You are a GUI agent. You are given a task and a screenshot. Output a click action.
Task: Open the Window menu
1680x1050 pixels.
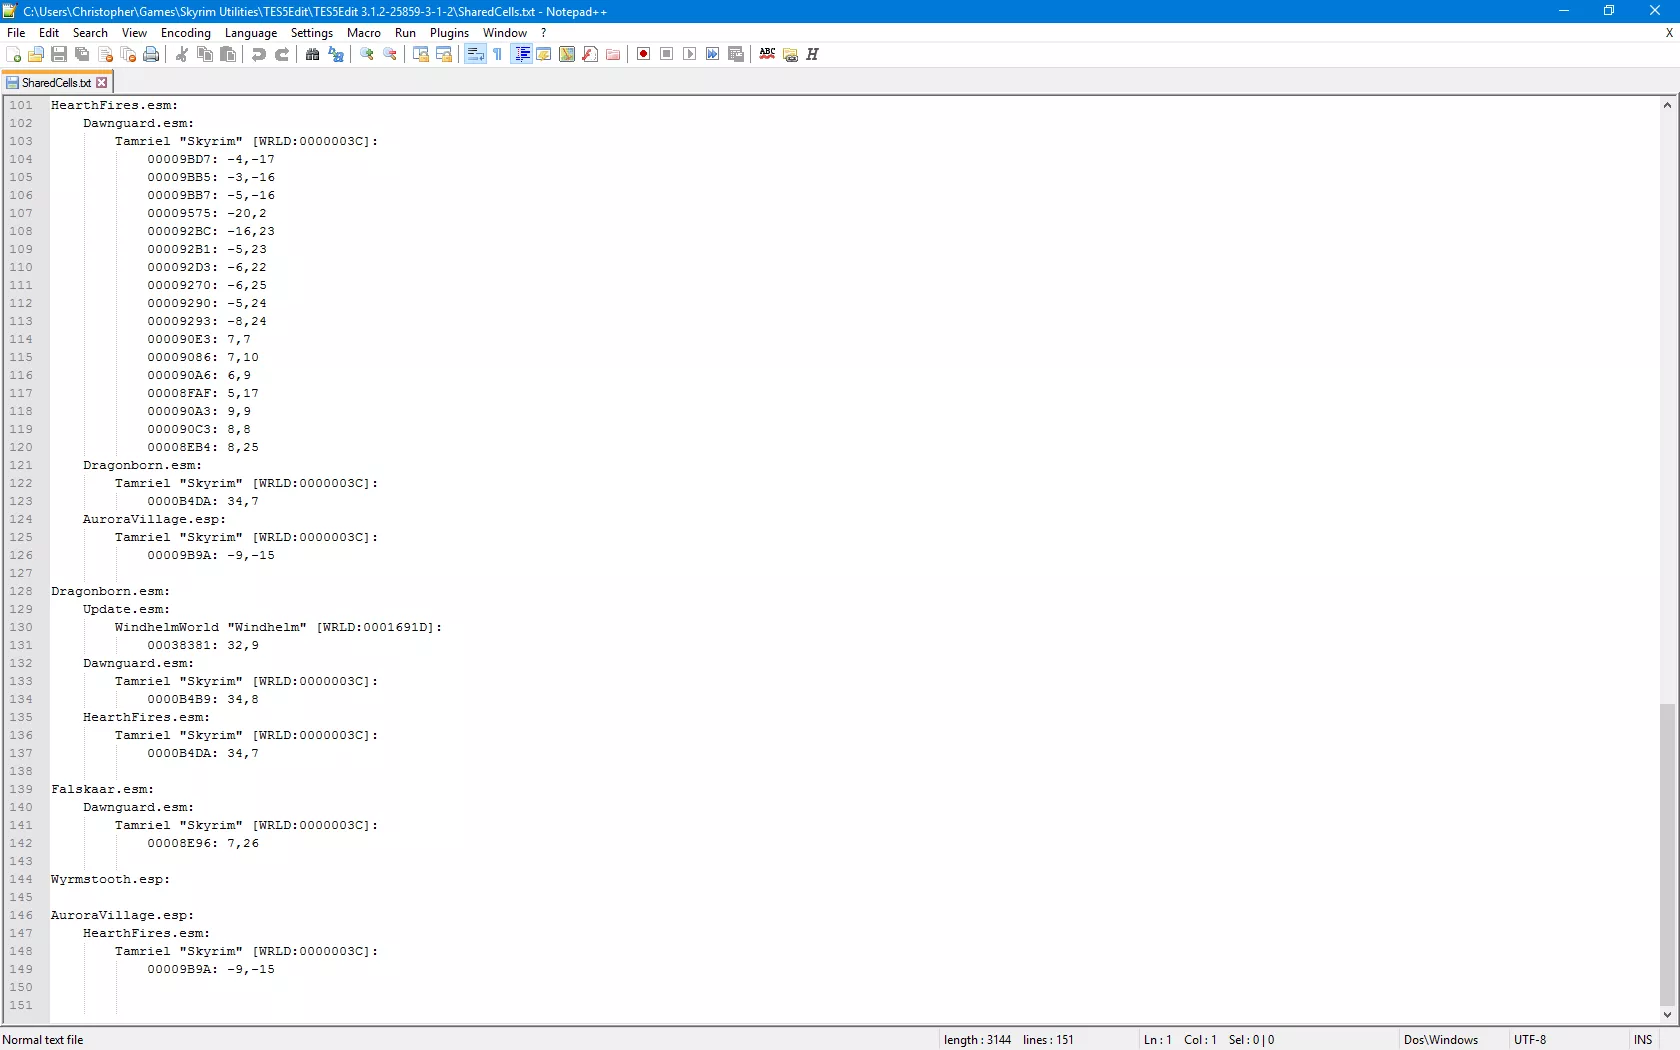click(505, 33)
